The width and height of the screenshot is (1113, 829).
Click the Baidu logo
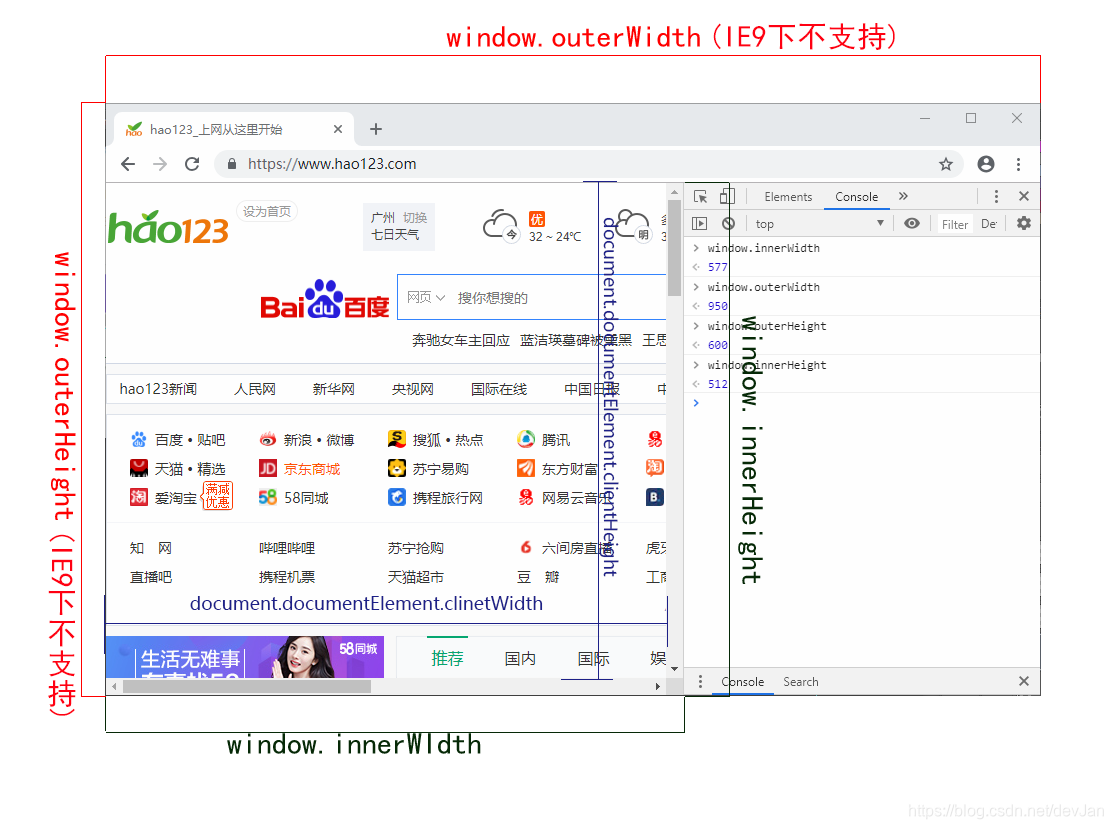pos(324,300)
